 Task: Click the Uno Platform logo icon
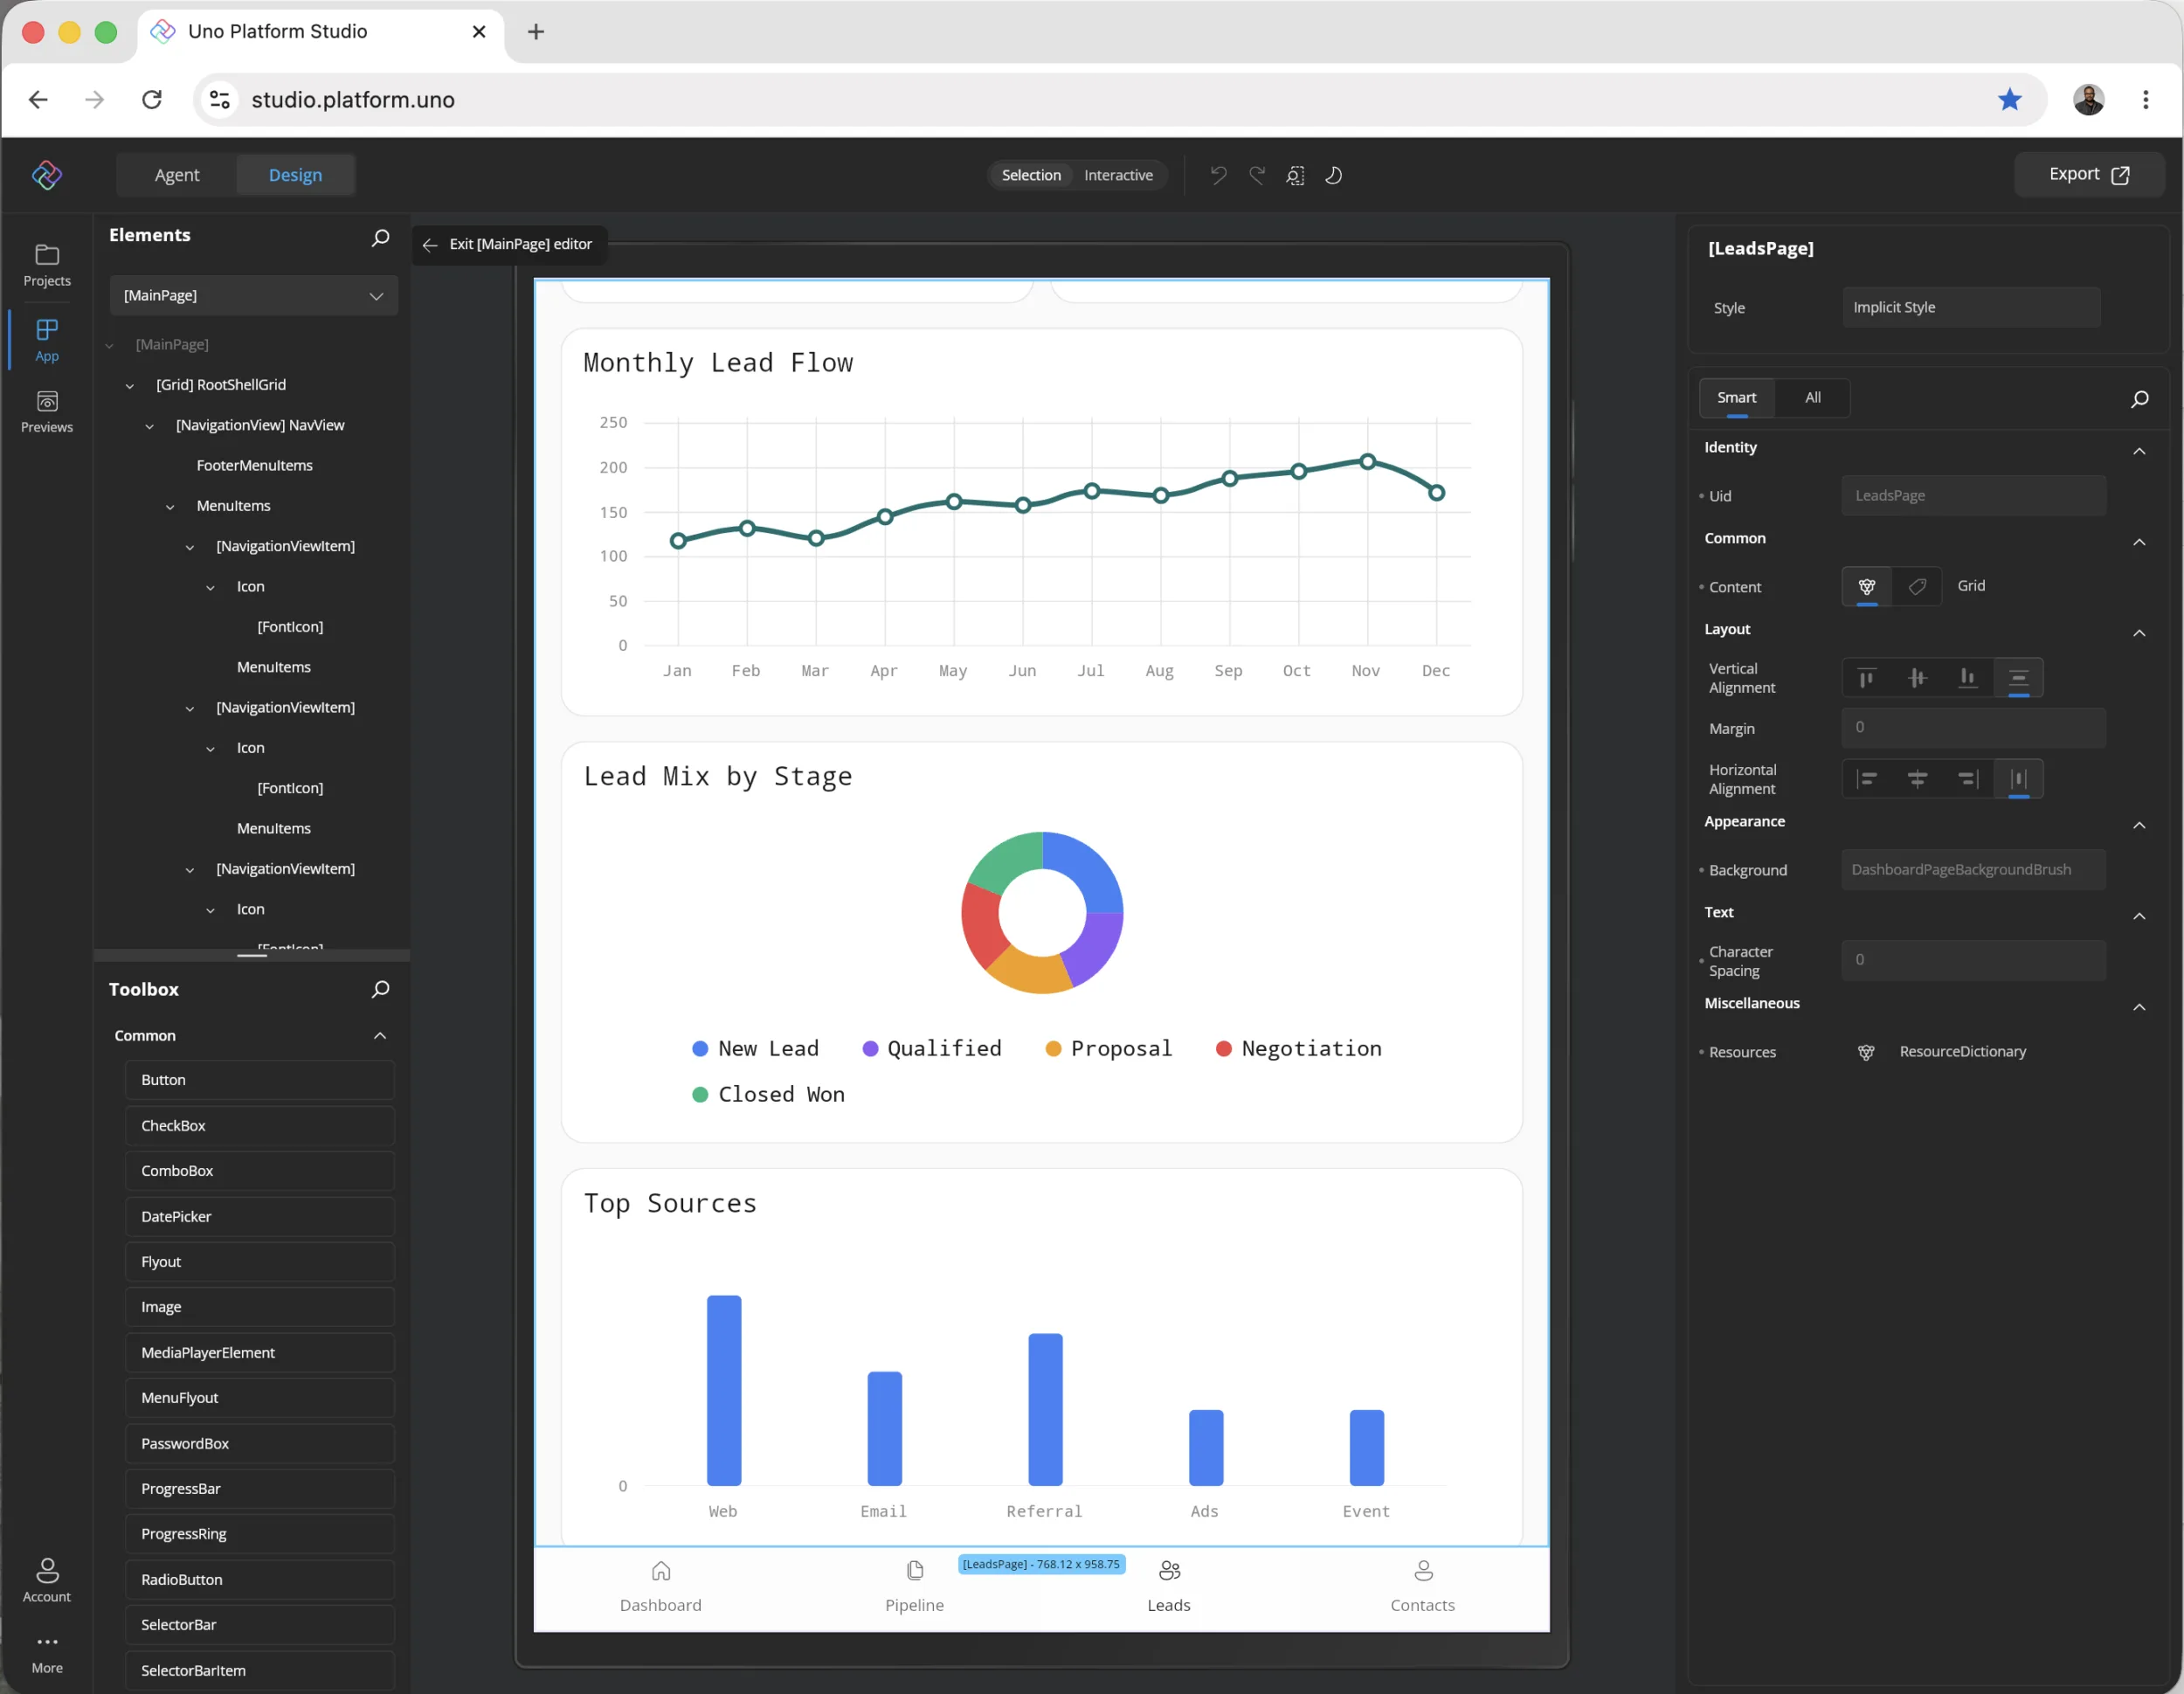point(47,175)
